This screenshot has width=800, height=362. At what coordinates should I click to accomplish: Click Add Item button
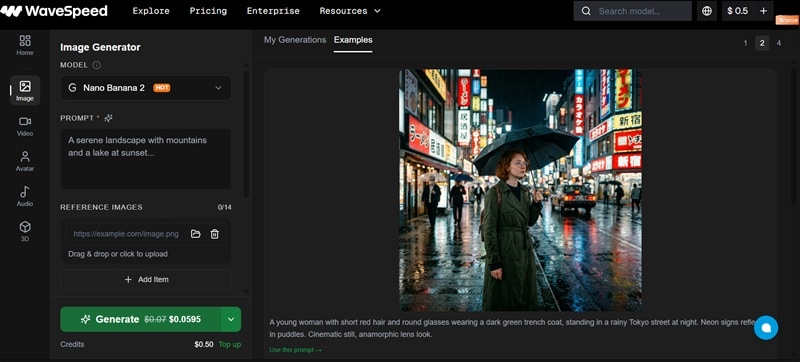click(x=146, y=279)
